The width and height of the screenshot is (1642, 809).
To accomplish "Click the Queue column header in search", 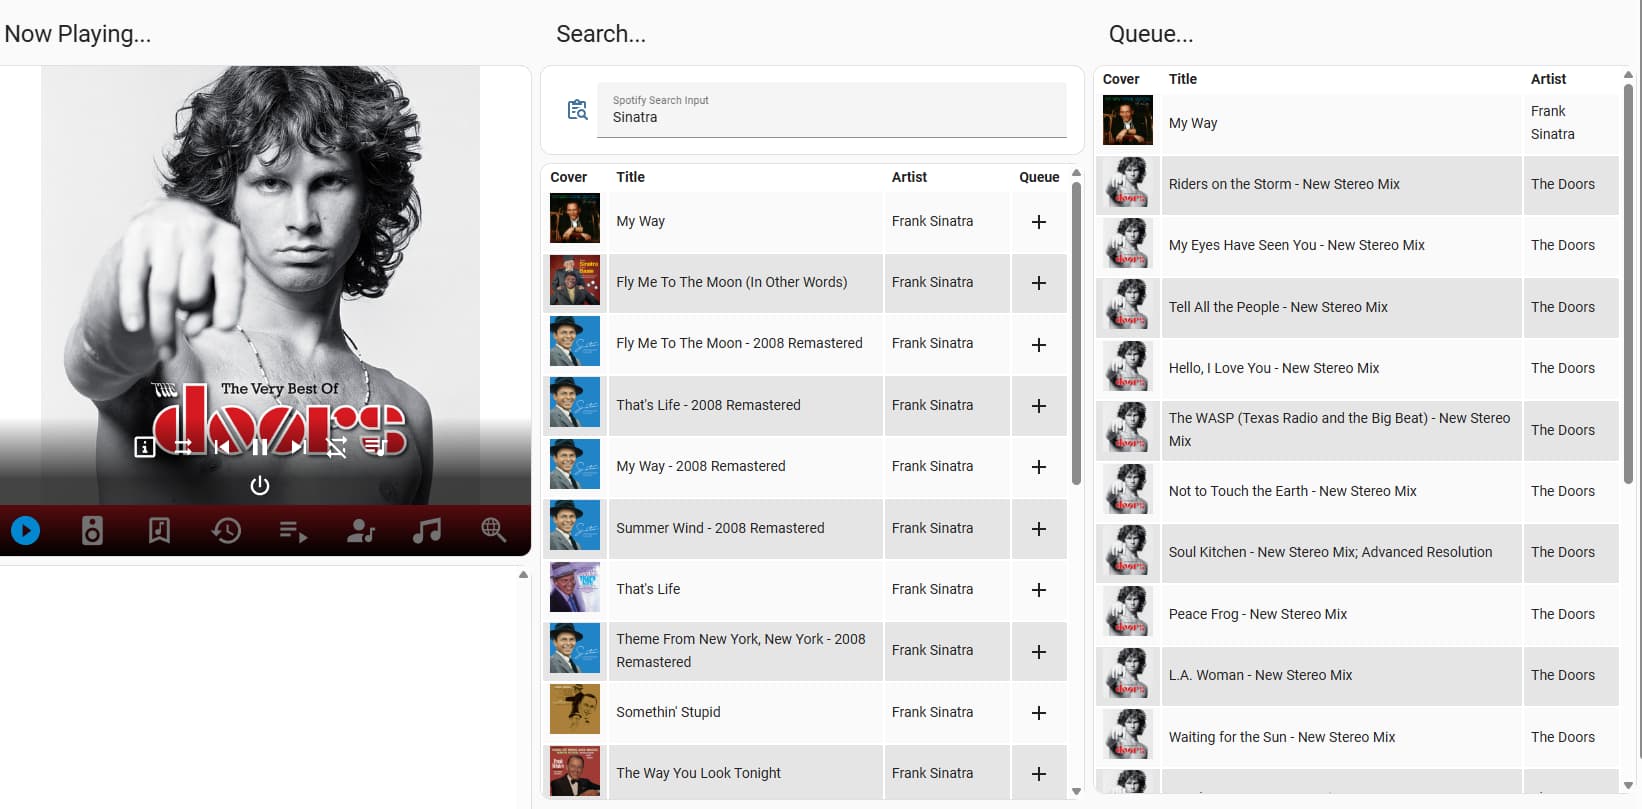I will tap(1039, 177).
